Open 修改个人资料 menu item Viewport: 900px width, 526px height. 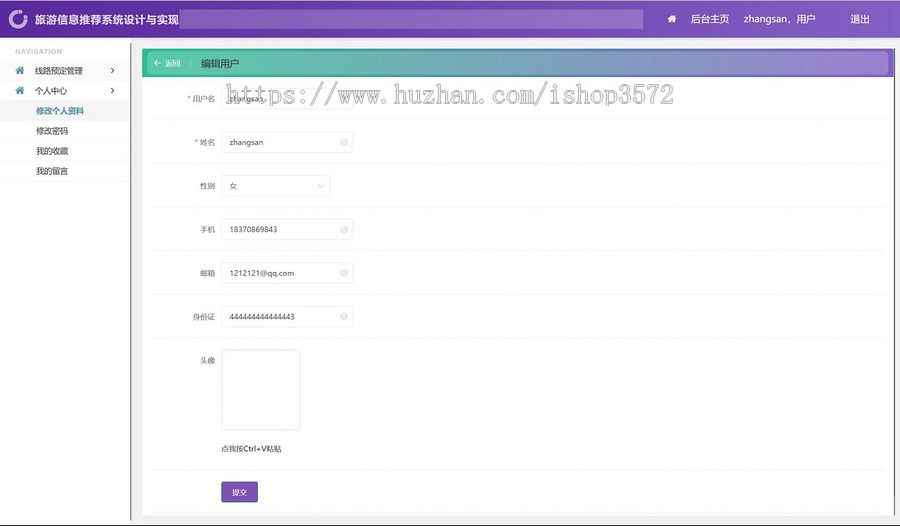[60, 111]
